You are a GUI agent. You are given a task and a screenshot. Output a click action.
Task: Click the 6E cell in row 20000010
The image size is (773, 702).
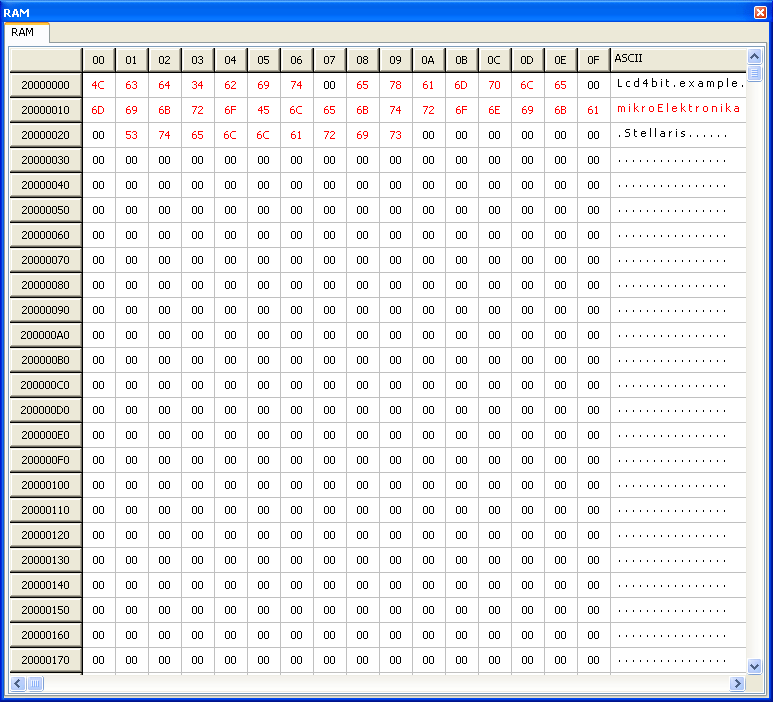click(494, 110)
